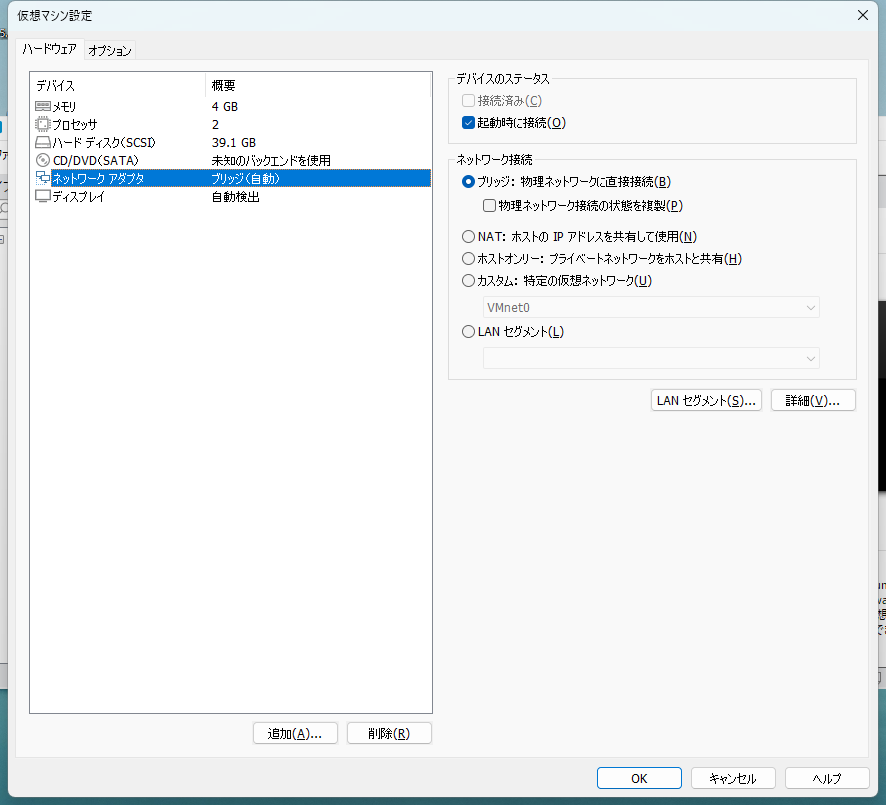Click the デバイス column header
886x805 pixels.
118,85
